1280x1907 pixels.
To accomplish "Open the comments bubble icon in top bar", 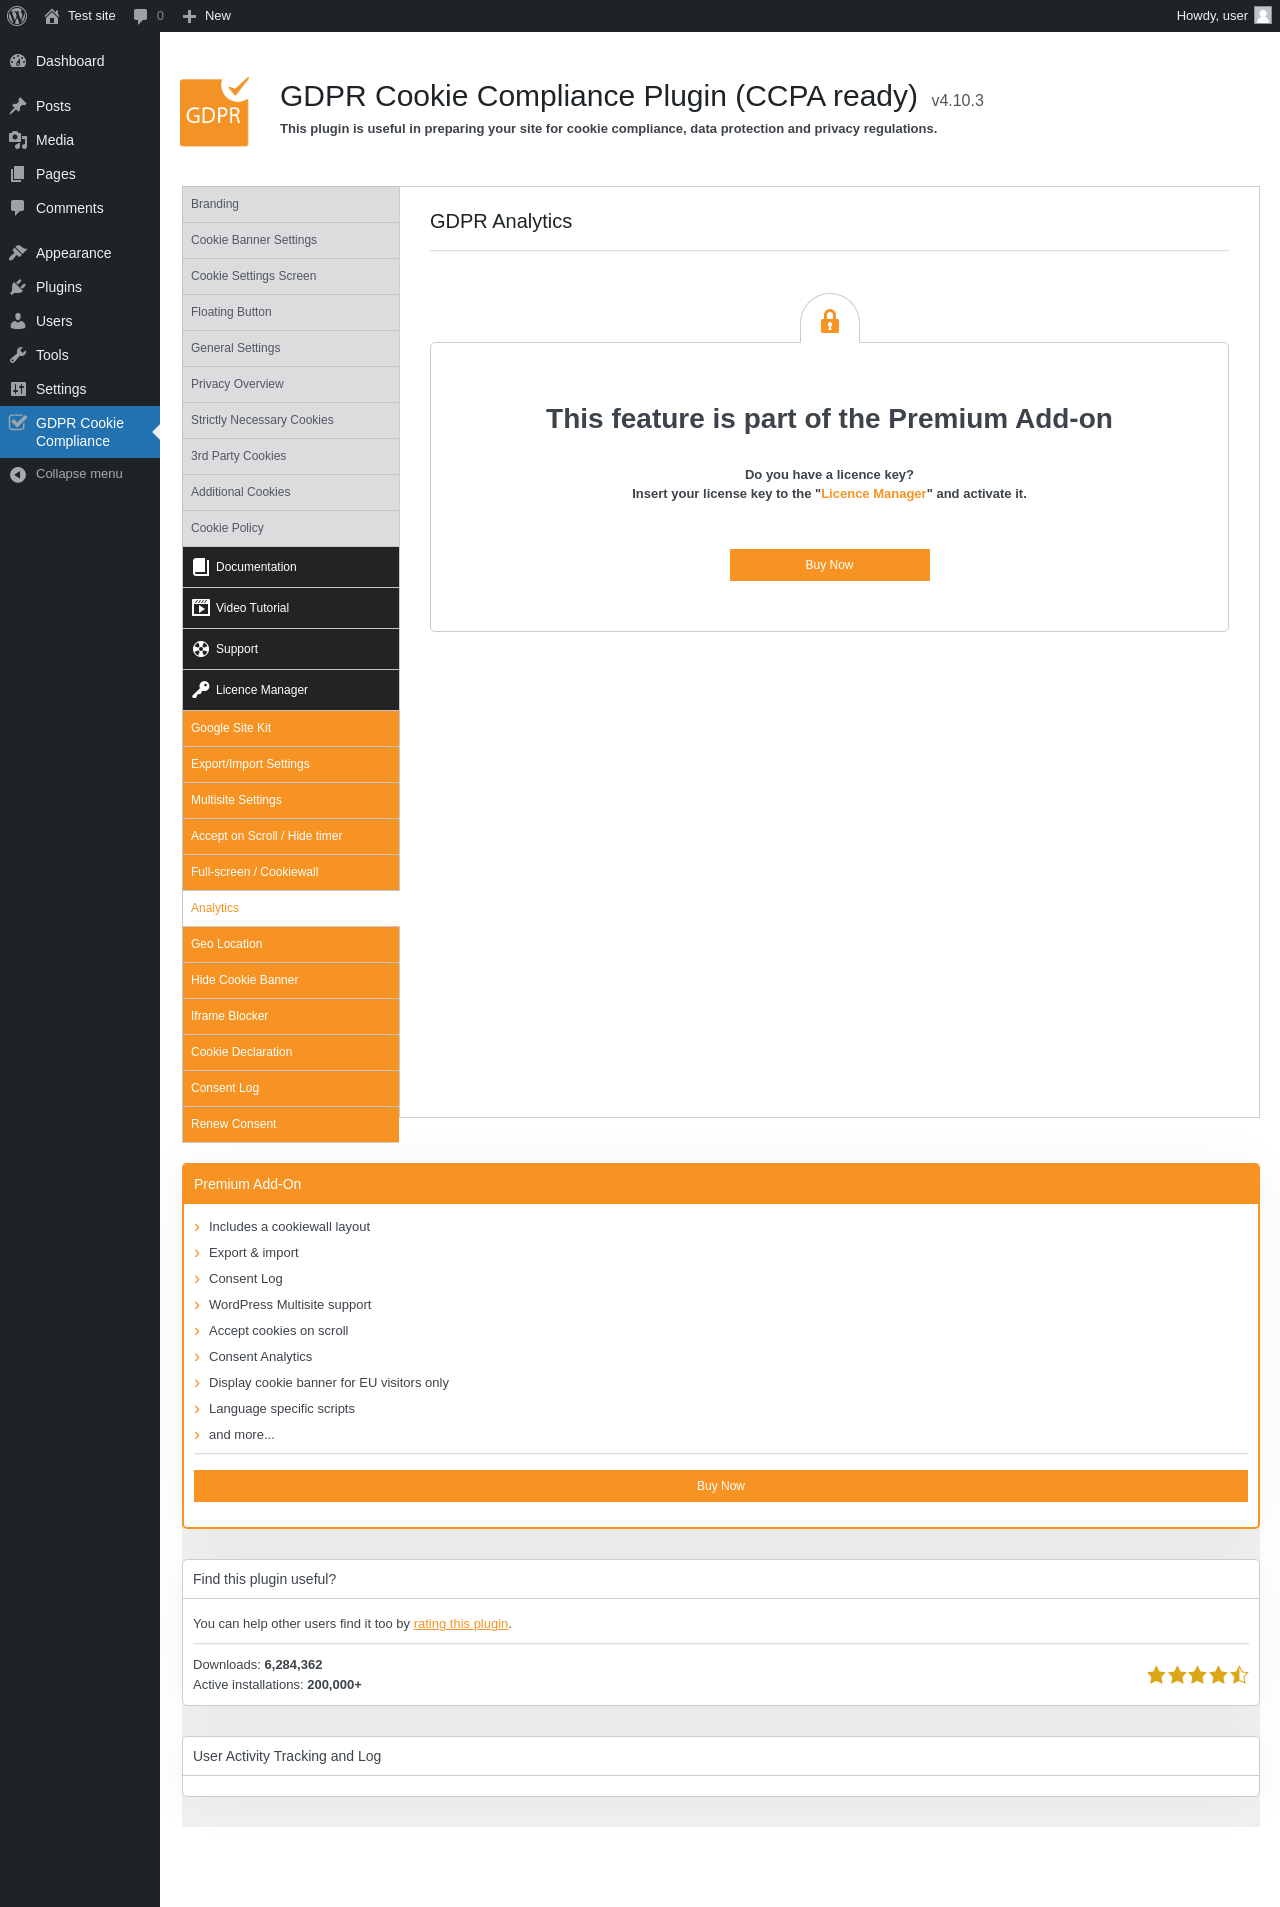I will (141, 16).
